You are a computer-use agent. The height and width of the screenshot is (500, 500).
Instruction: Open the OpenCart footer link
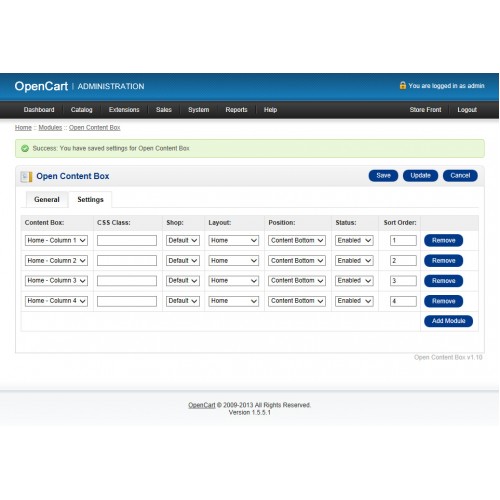202,405
